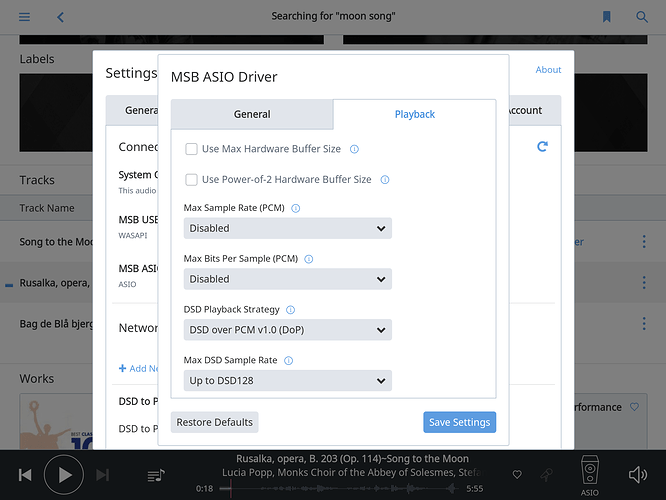This screenshot has width=666, height=500.
Task: Open Max Sample Rate (PCM) dropdown
Action: (288, 229)
